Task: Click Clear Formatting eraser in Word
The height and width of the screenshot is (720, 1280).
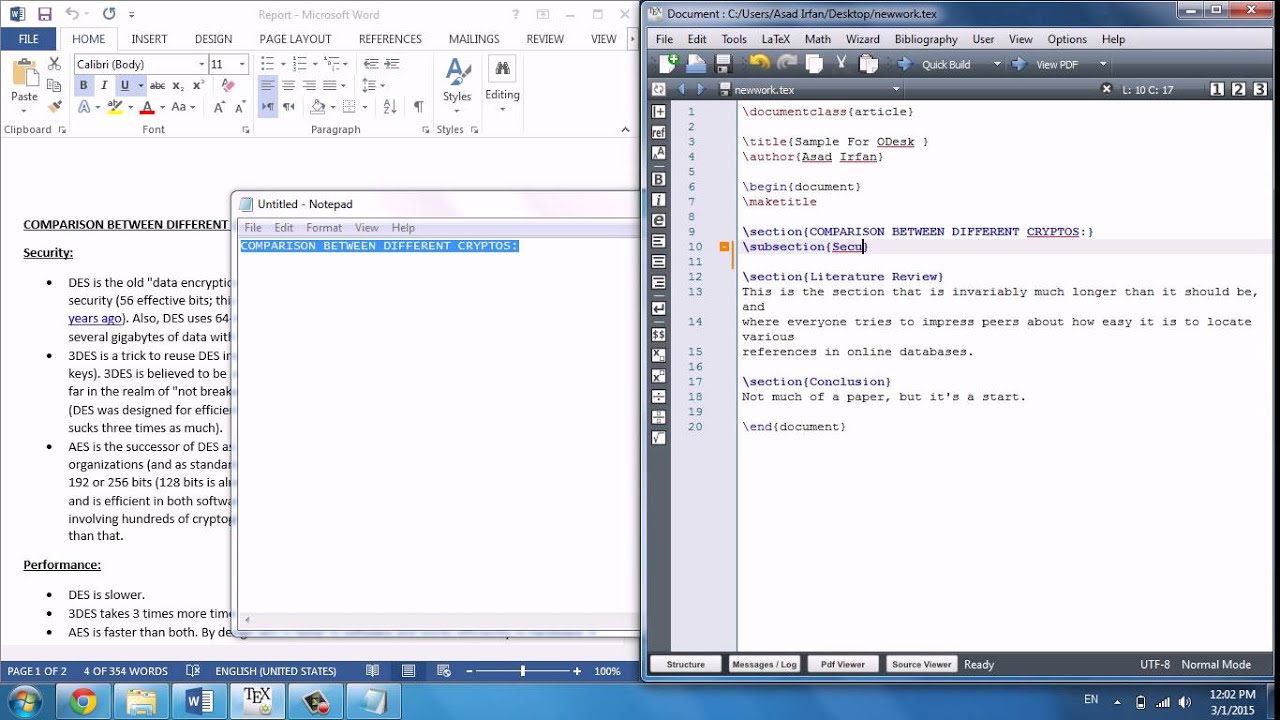Action: [227, 85]
